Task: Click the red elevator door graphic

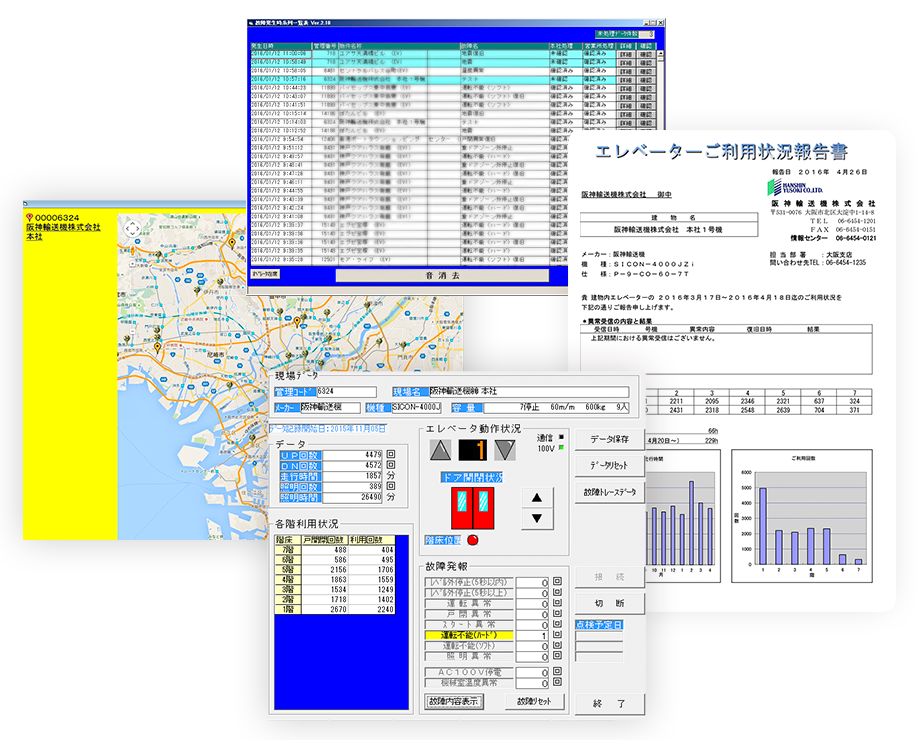Action: (x=473, y=508)
